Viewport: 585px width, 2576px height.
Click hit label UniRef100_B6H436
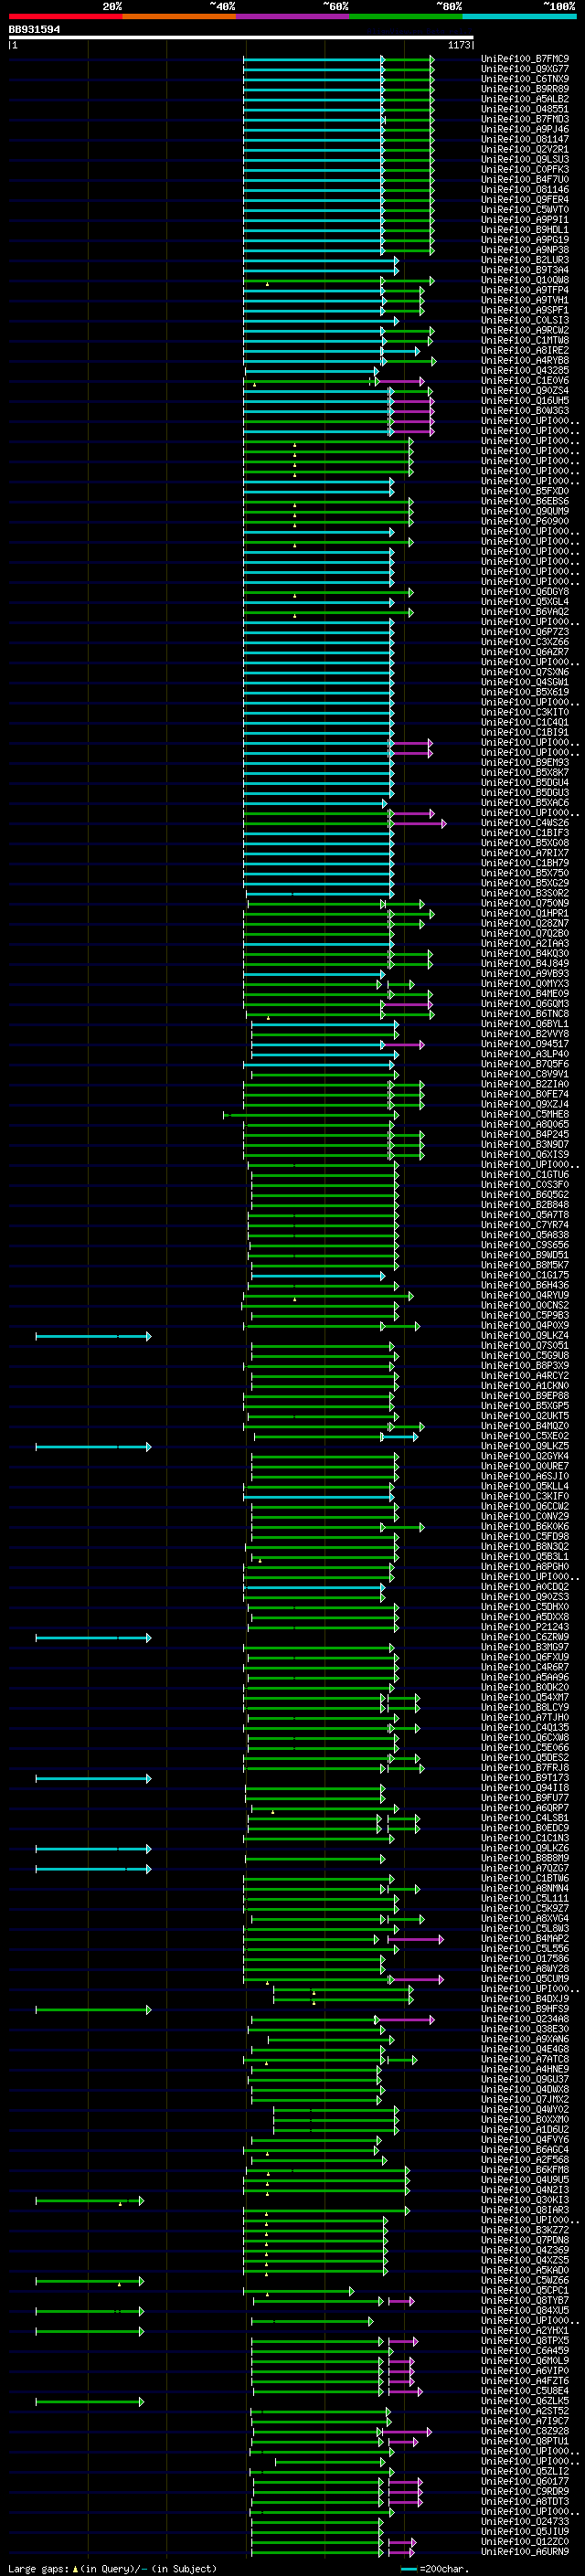point(525,1285)
